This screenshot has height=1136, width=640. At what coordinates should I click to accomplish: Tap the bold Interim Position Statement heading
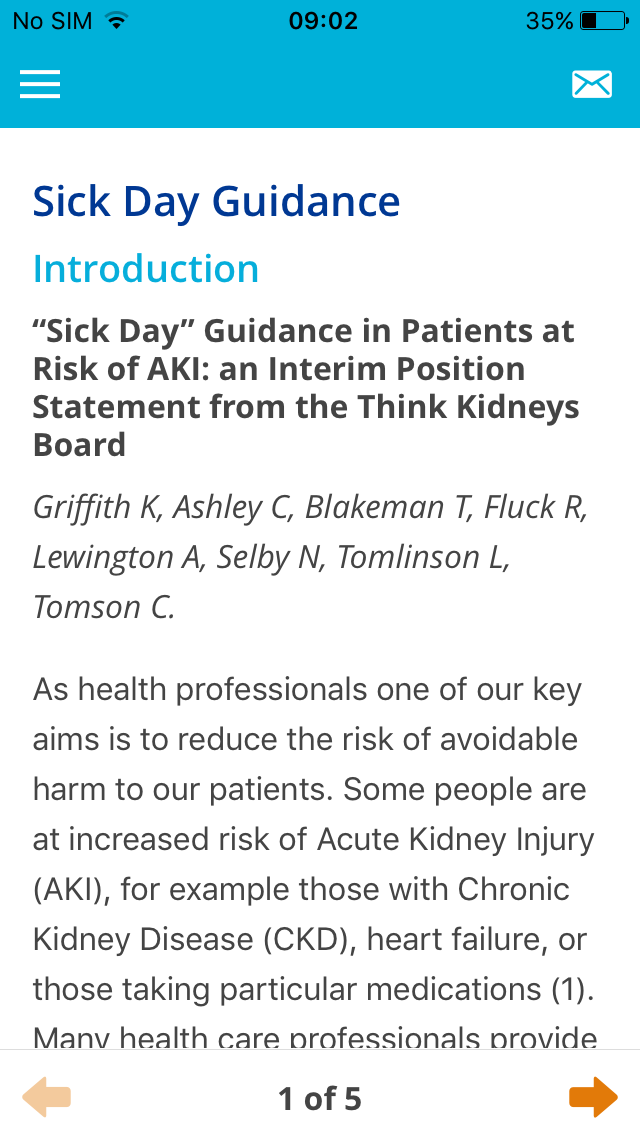pyautogui.click(x=305, y=387)
